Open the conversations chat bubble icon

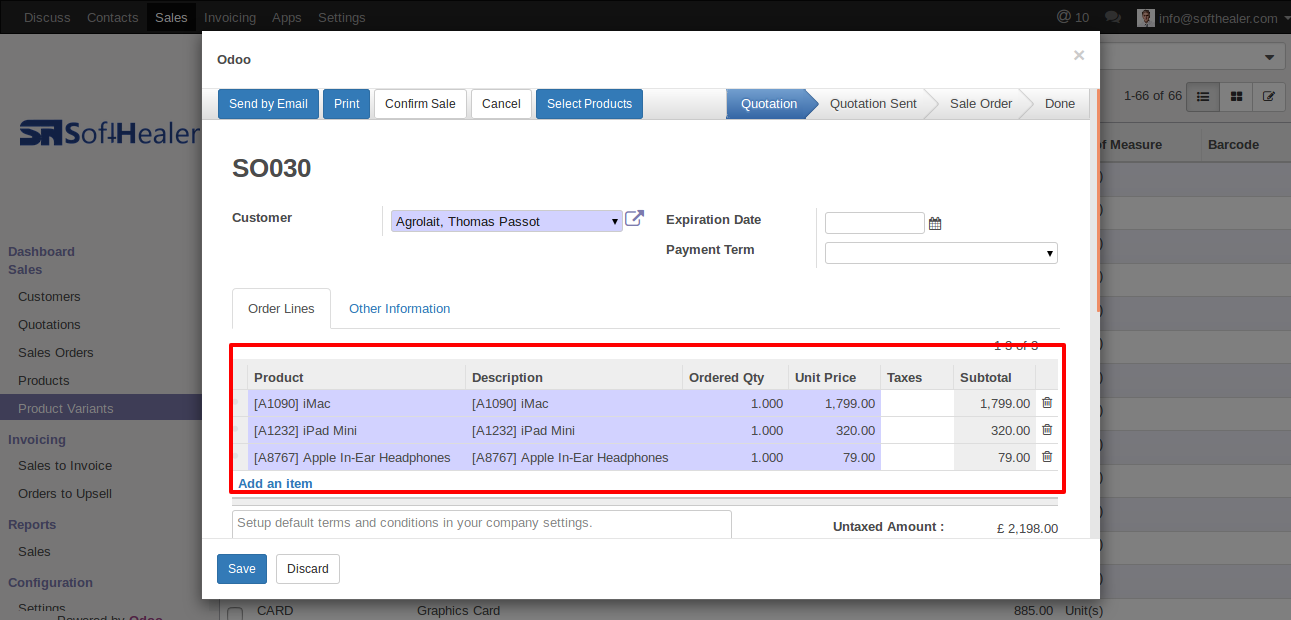point(1113,18)
